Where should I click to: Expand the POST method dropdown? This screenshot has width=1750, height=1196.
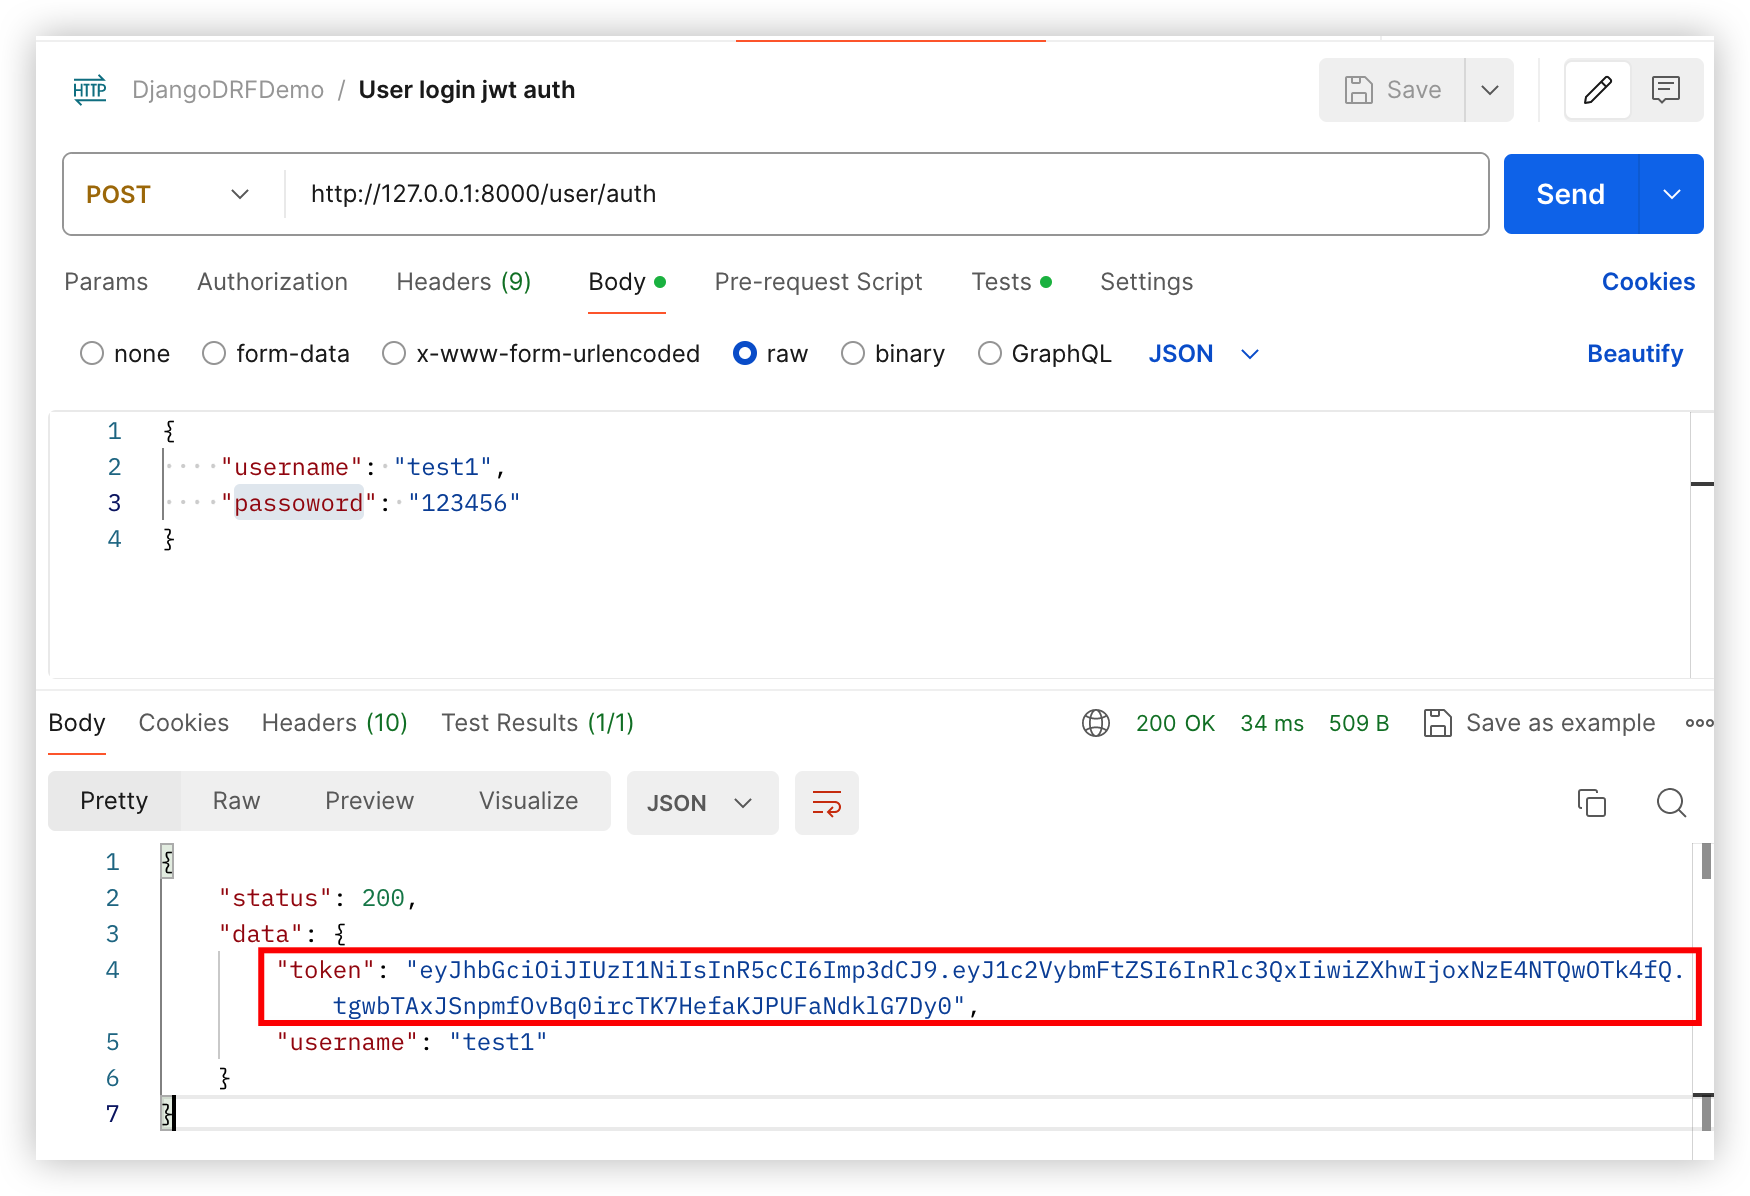pyautogui.click(x=239, y=194)
